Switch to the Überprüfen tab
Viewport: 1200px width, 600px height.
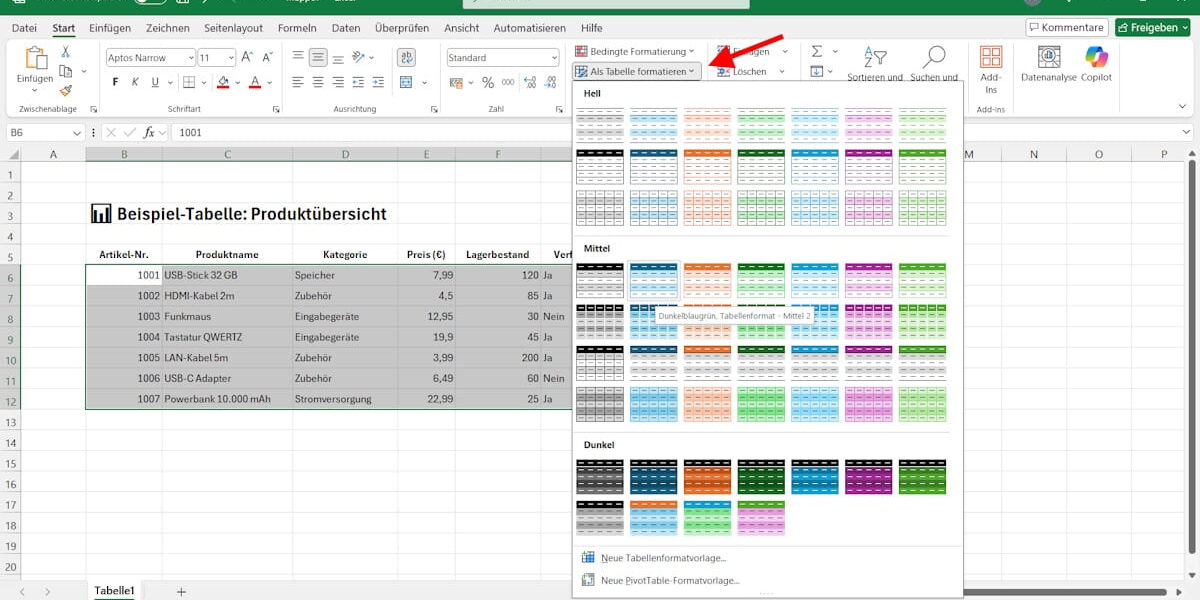tap(403, 28)
